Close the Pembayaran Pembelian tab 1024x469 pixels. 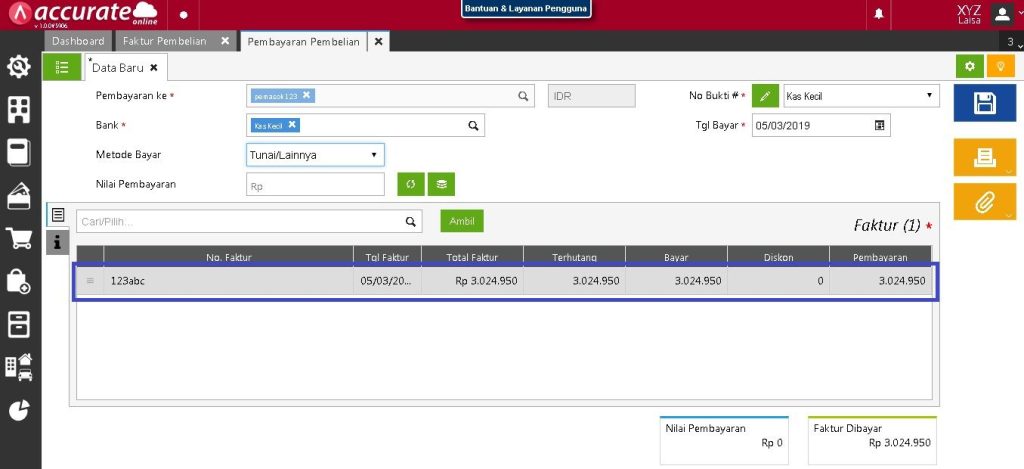(x=378, y=41)
